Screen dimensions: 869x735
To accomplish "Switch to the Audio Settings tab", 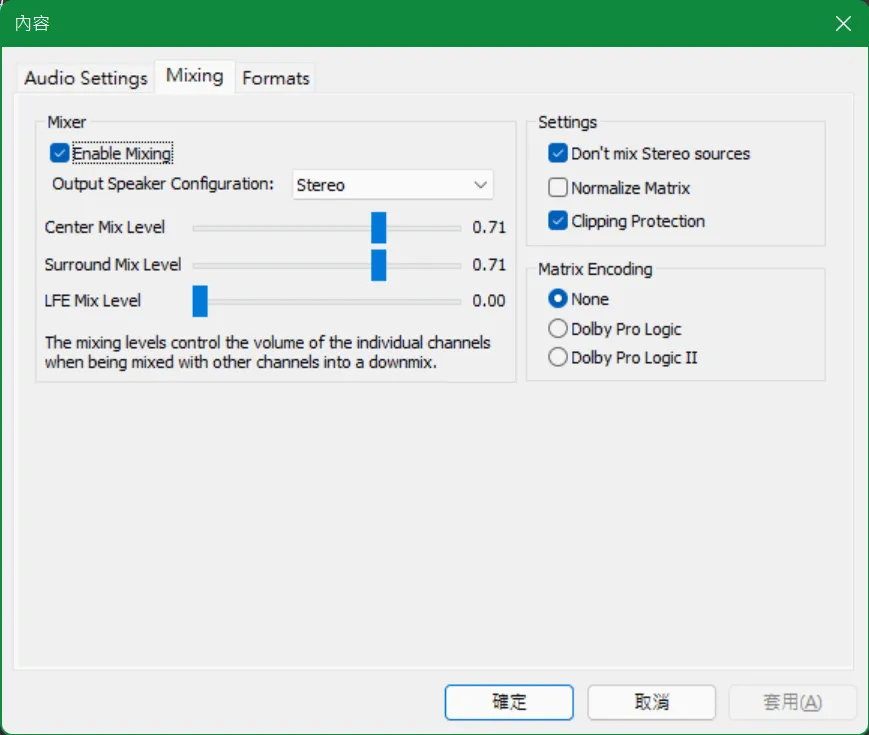I will click(x=85, y=78).
